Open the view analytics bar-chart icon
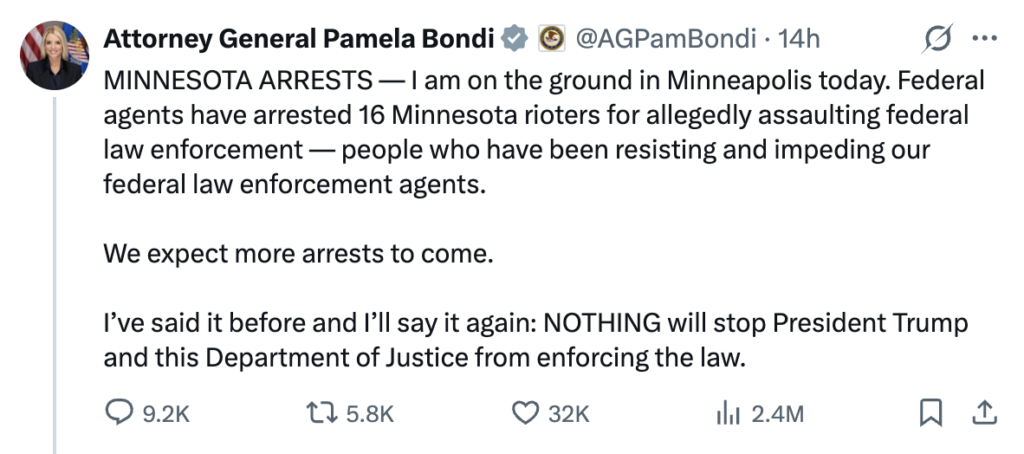Viewport: 1024px width, 454px height. 727,413
